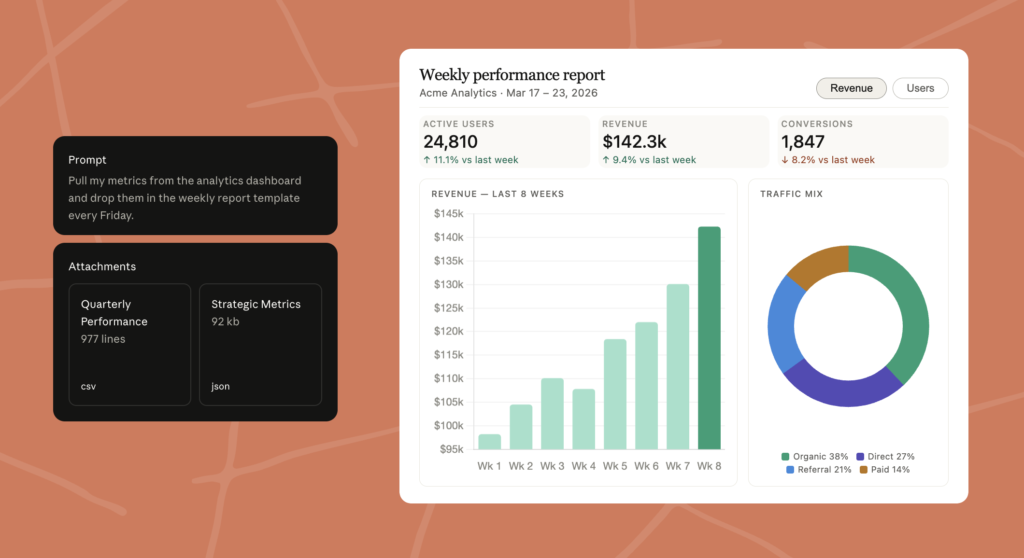Select the Wk 4 revenue bar
The height and width of the screenshot is (558, 1024).
coord(584,419)
